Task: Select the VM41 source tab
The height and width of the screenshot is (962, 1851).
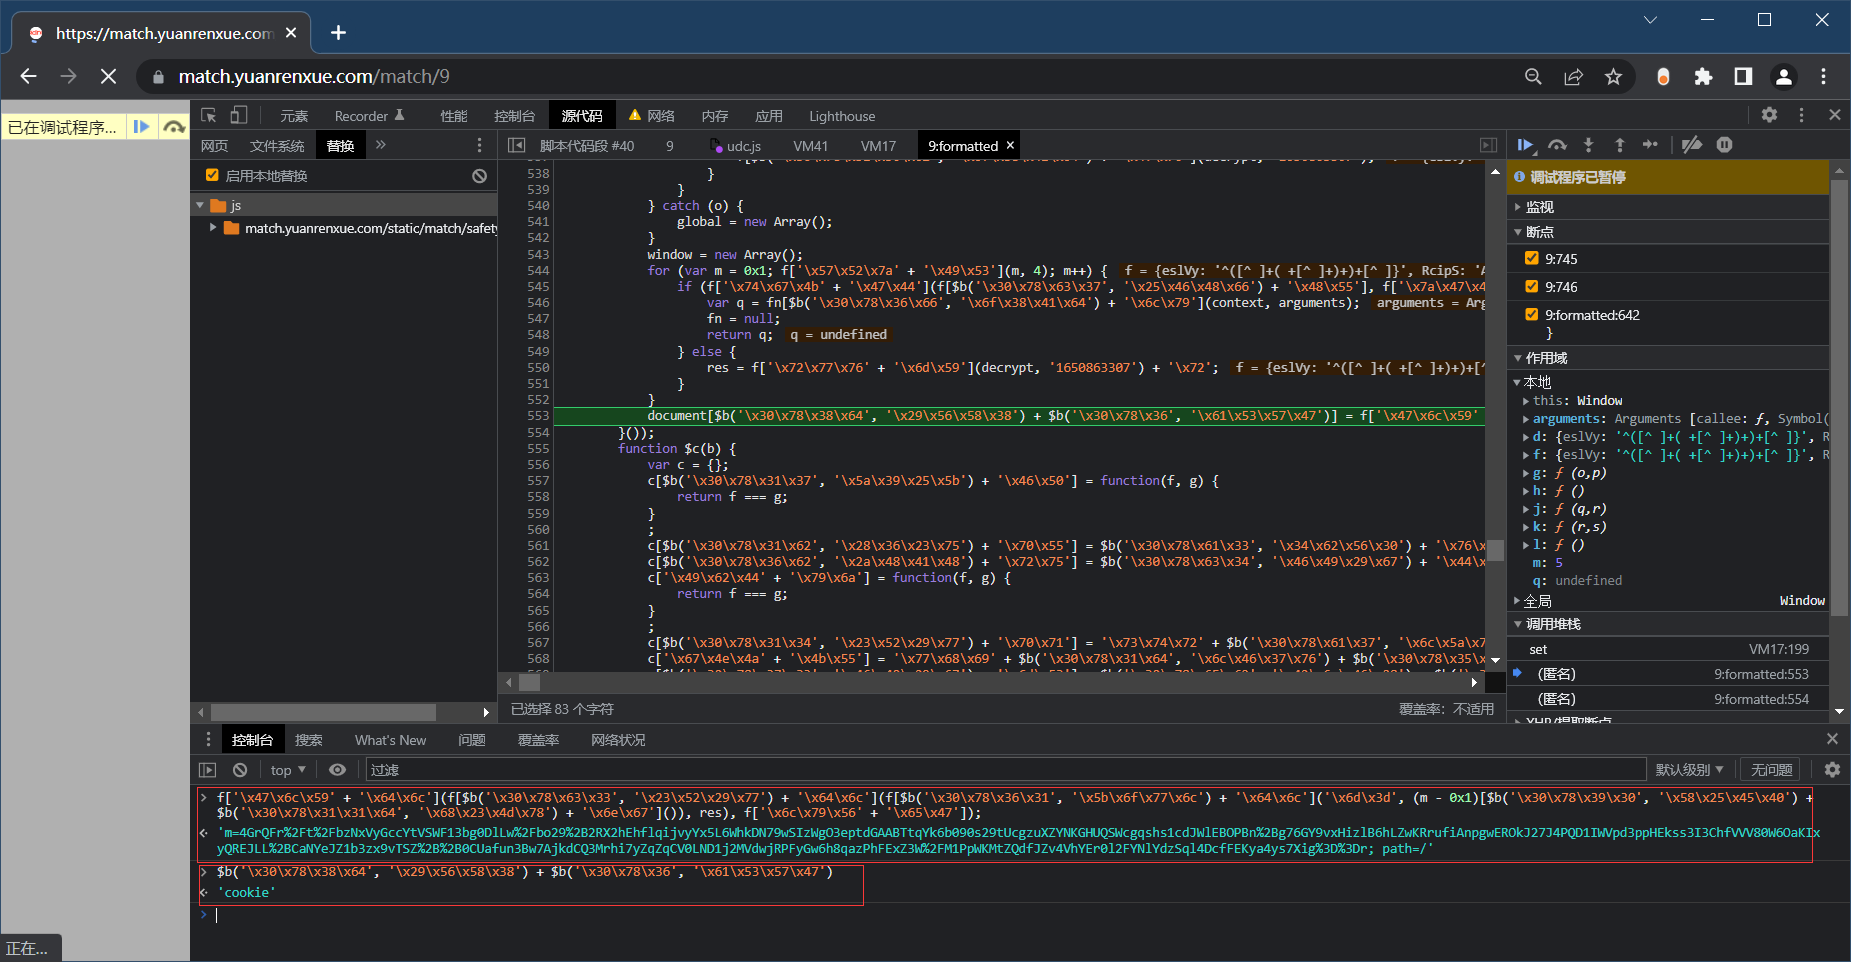Action: pyautogui.click(x=810, y=146)
